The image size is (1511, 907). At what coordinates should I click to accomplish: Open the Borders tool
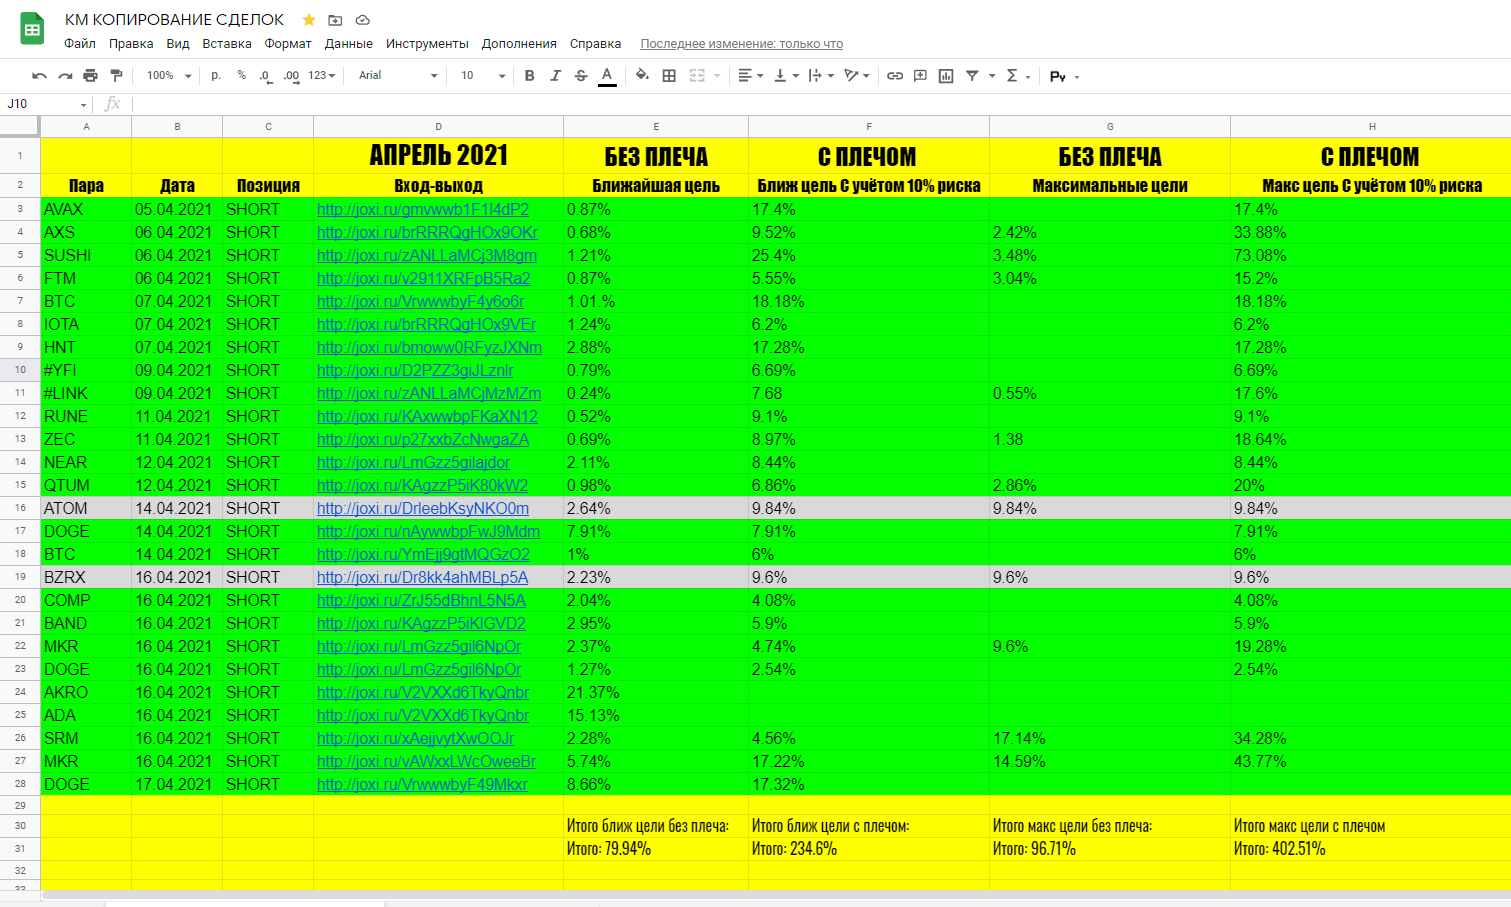click(669, 76)
